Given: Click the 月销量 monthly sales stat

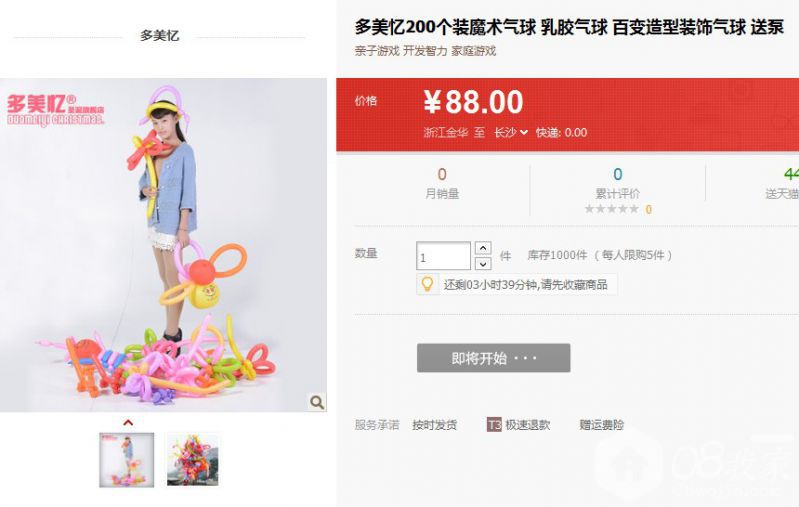Looking at the screenshot, I should pyautogui.click(x=442, y=183).
